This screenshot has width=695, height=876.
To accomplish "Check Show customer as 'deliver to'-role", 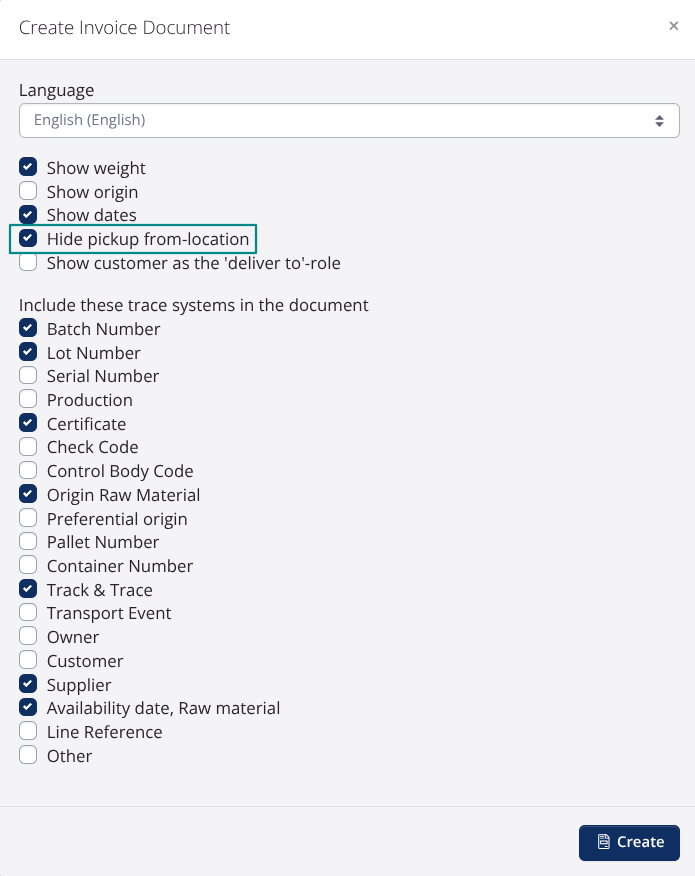I will [28, 263].
